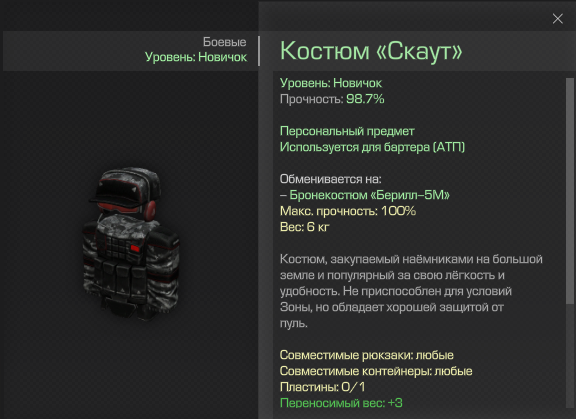Click the Макс. прочность: 100% stat
This screenshot has height=419, width=576.
348,211
